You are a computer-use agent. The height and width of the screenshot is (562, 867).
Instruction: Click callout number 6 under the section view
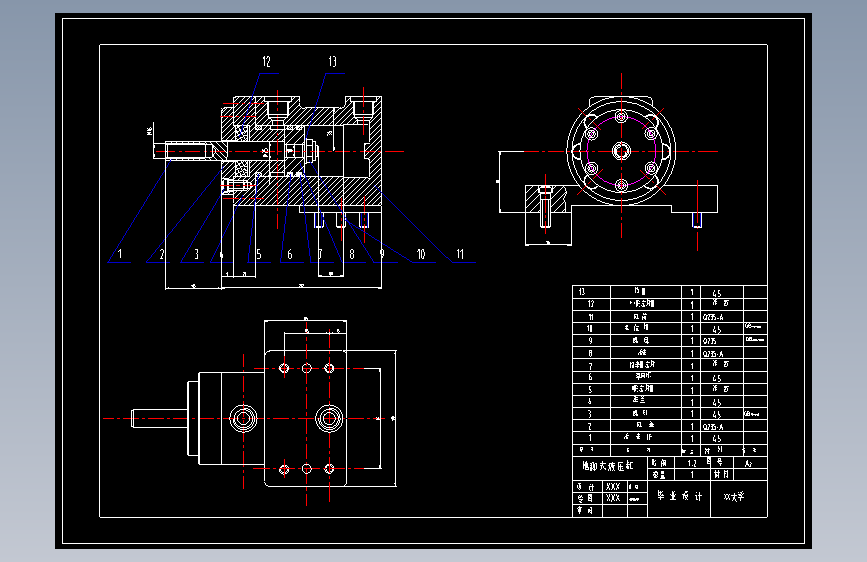pos(290,254)
